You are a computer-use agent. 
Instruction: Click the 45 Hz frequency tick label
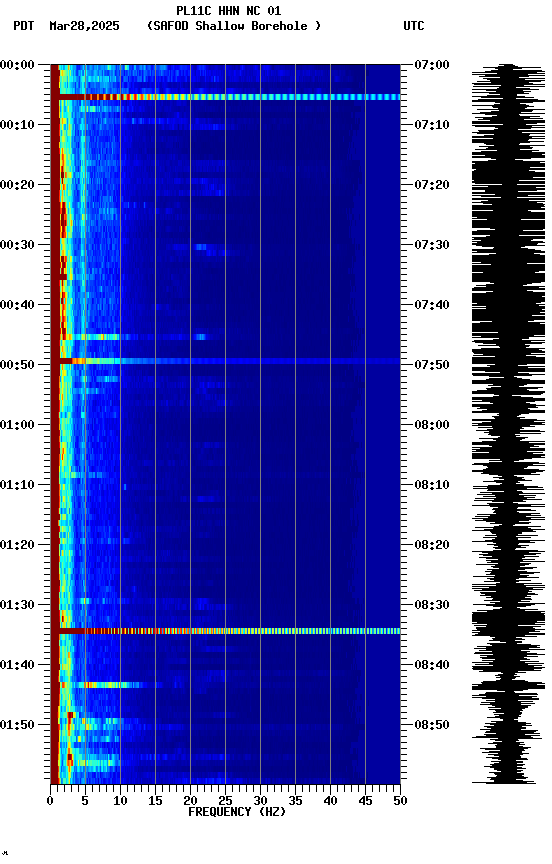click(x=365, y=801)
